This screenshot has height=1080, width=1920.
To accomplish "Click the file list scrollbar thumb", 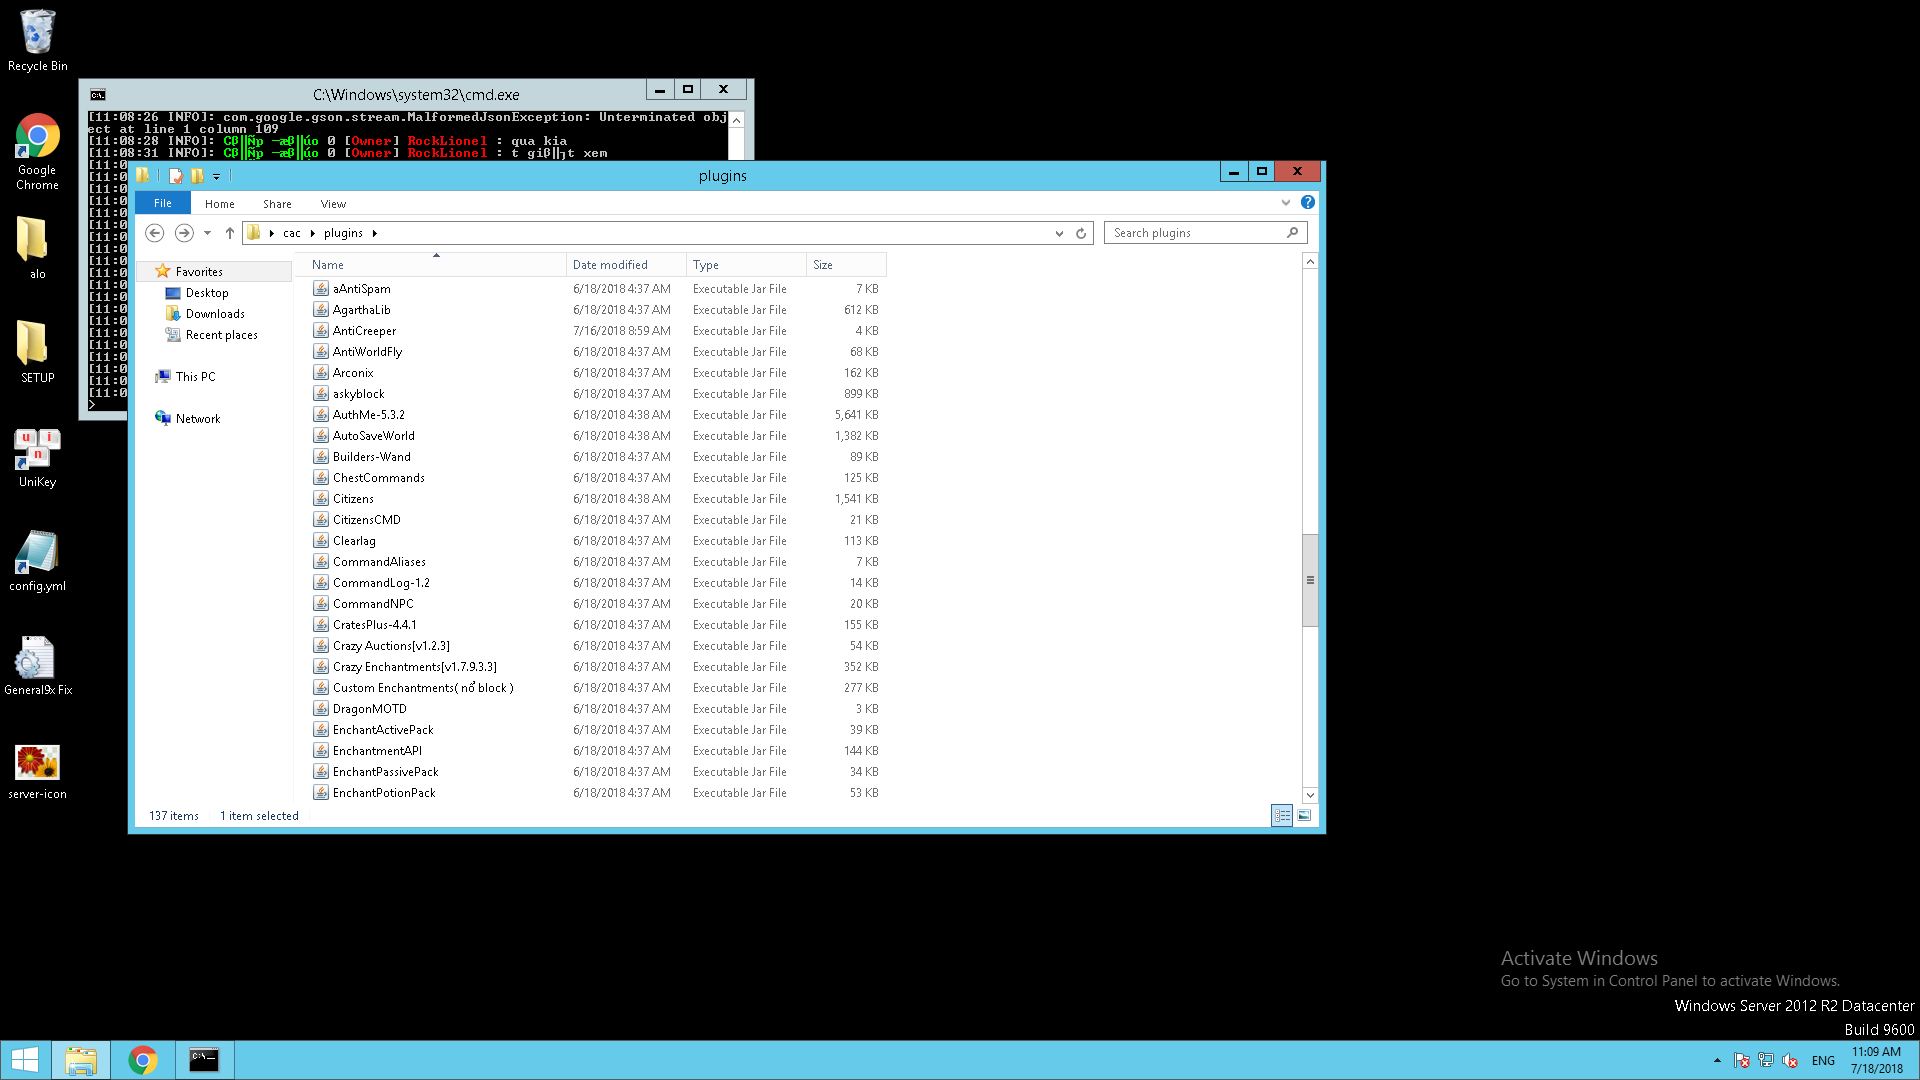I will coord(1310,580).
